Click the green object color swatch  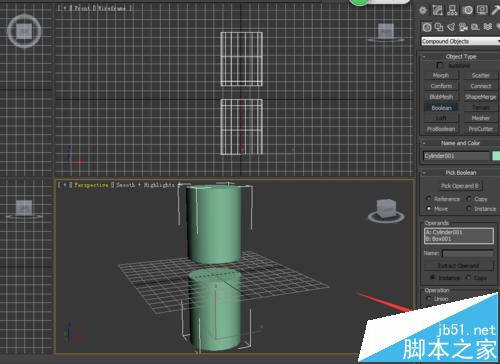[496, 156]
